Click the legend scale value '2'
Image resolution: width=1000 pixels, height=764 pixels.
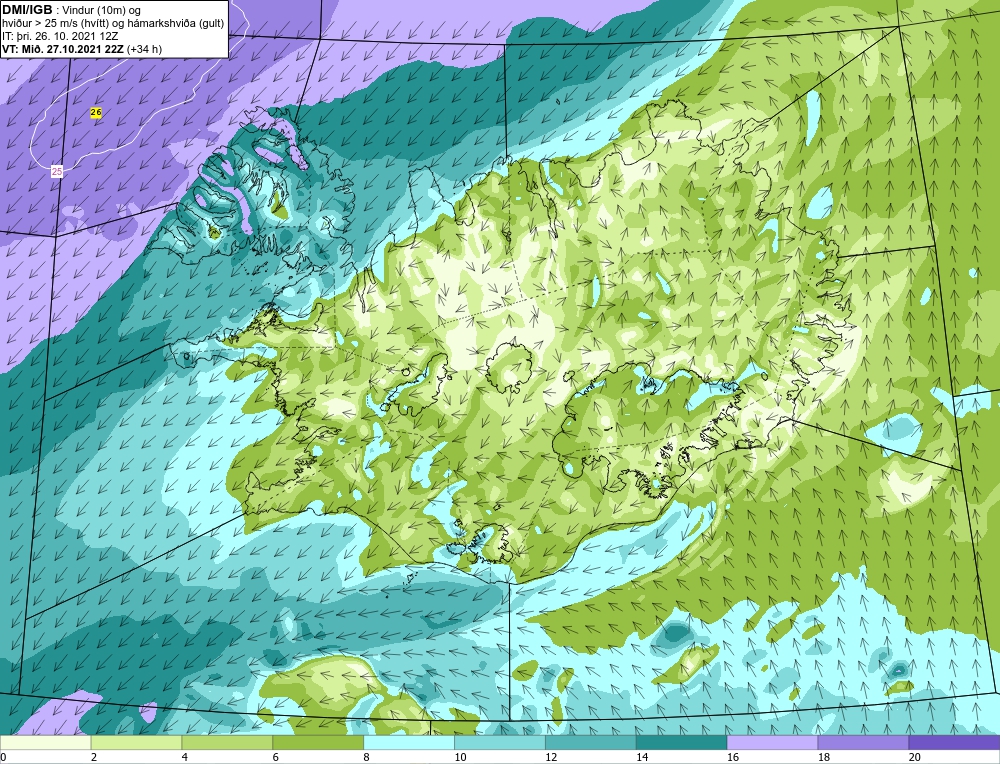pos(94,757)
